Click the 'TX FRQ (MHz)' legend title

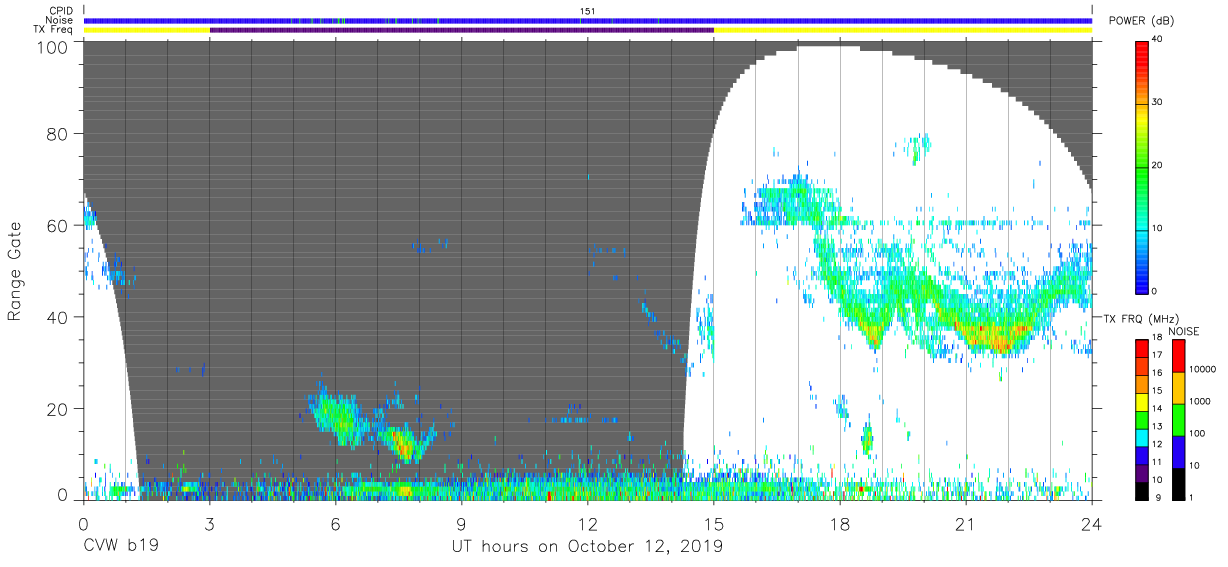[1141, 318]
